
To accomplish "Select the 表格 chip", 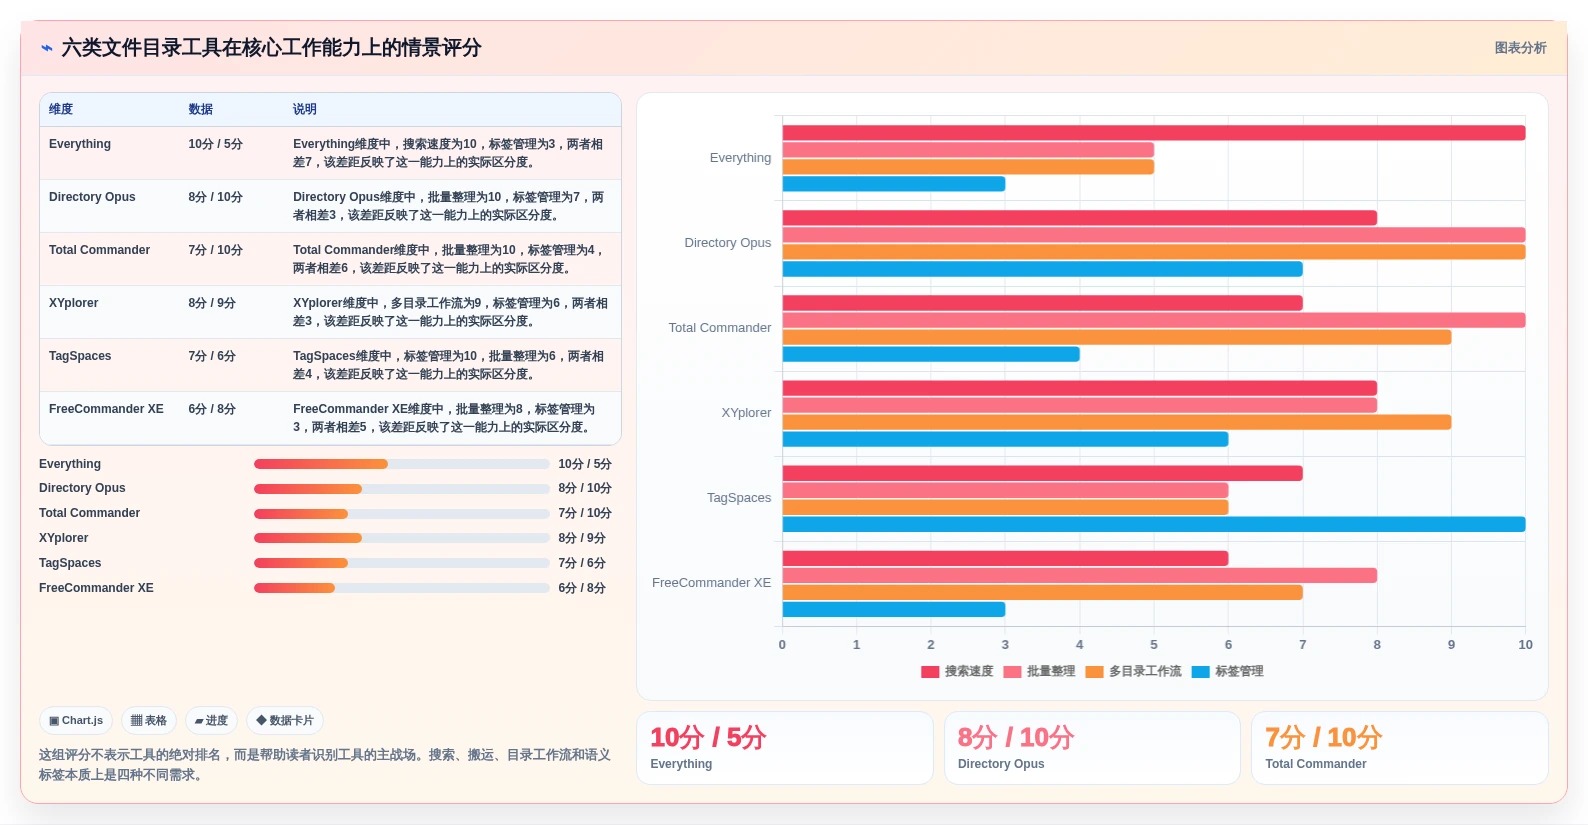I will coord(149,720).
